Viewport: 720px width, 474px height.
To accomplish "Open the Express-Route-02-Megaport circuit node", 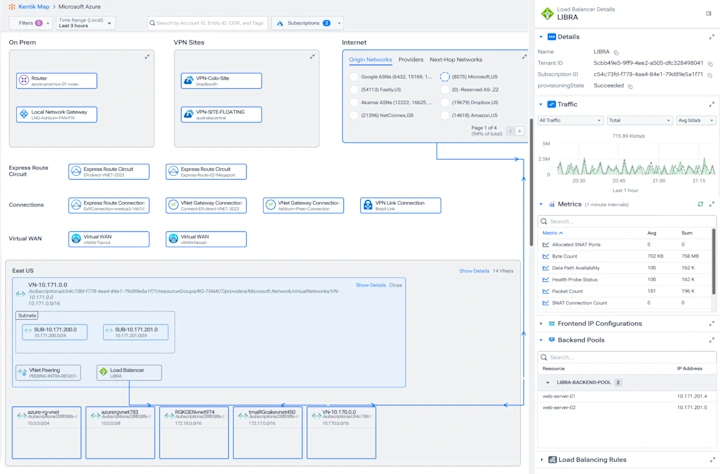I will (206, 172).
